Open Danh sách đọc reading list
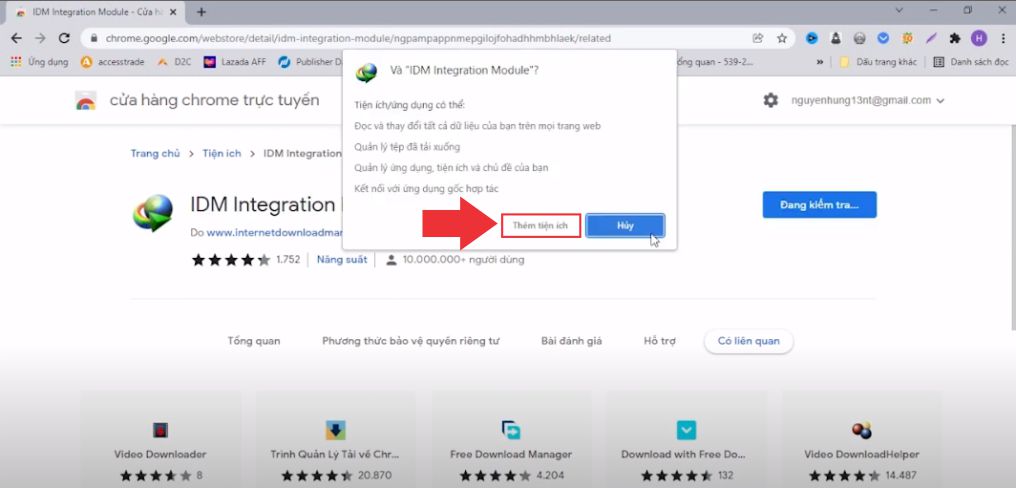Screen dimensions: 1016x488 971,62
